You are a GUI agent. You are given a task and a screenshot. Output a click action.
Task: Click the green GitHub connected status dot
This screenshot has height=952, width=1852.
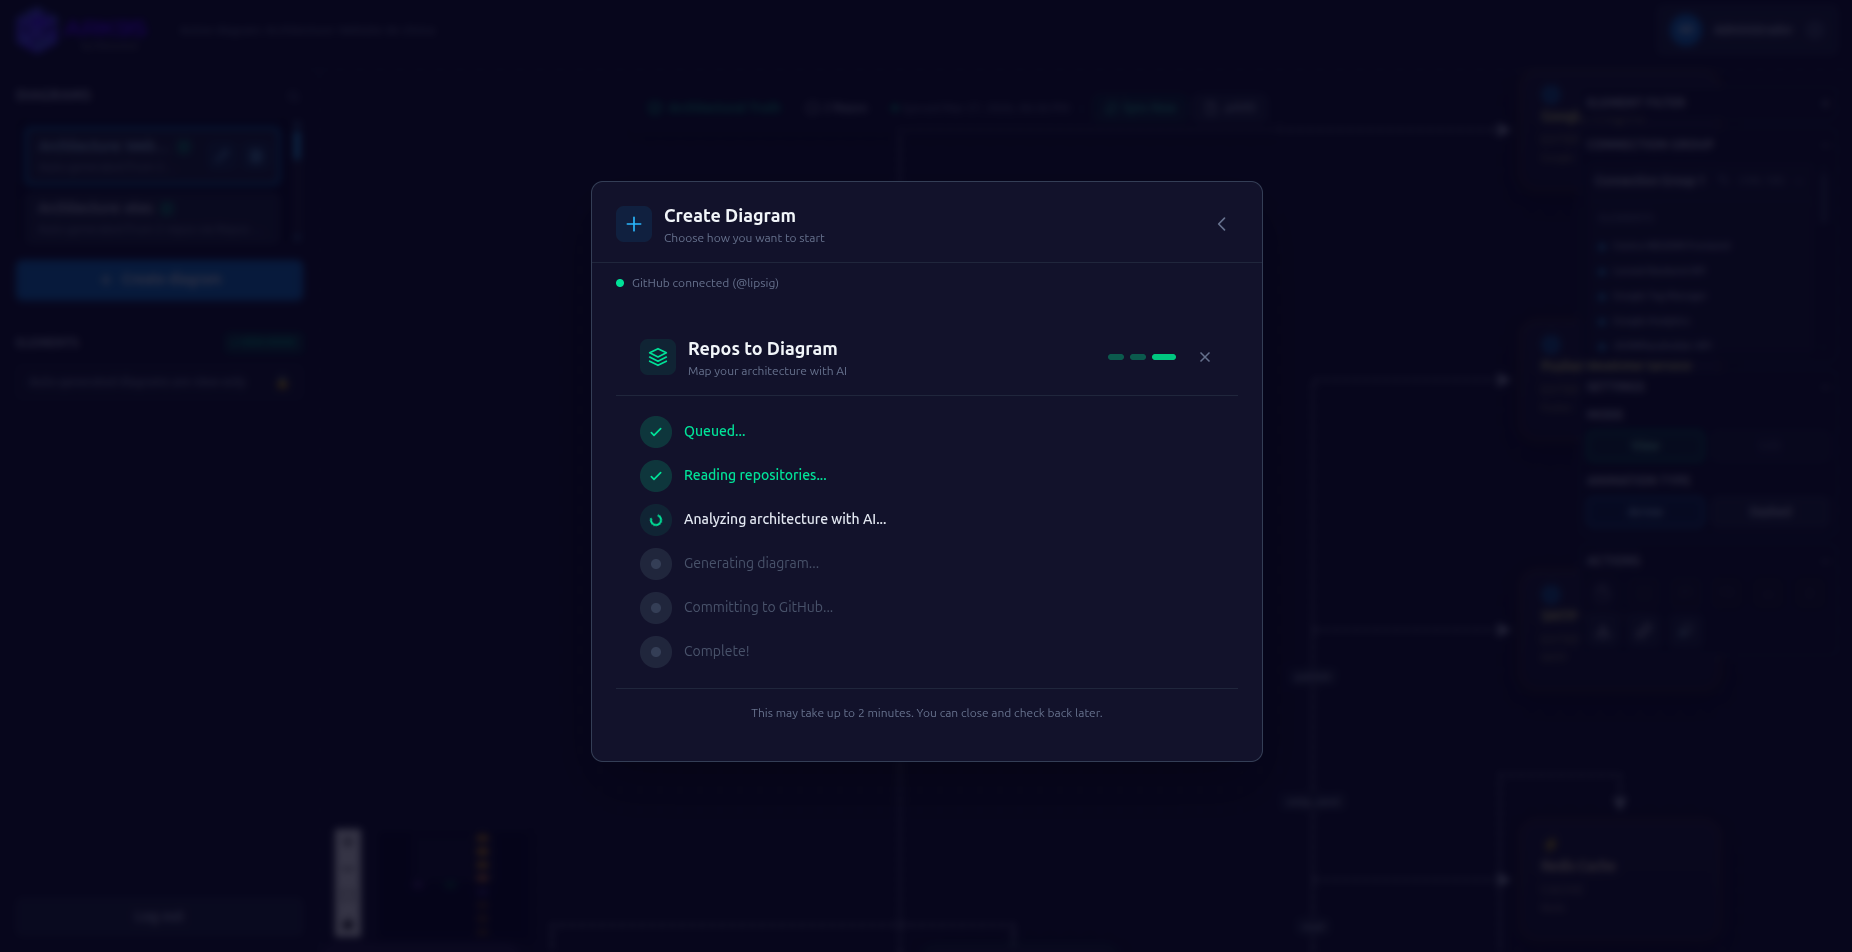(x=620, y=283)
